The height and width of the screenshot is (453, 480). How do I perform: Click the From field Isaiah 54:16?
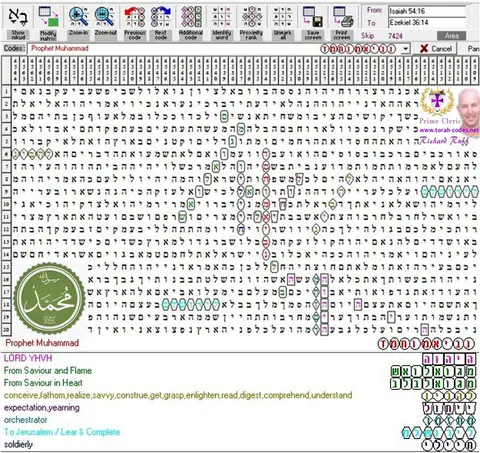pyautogui.click(x=427, y=11)
